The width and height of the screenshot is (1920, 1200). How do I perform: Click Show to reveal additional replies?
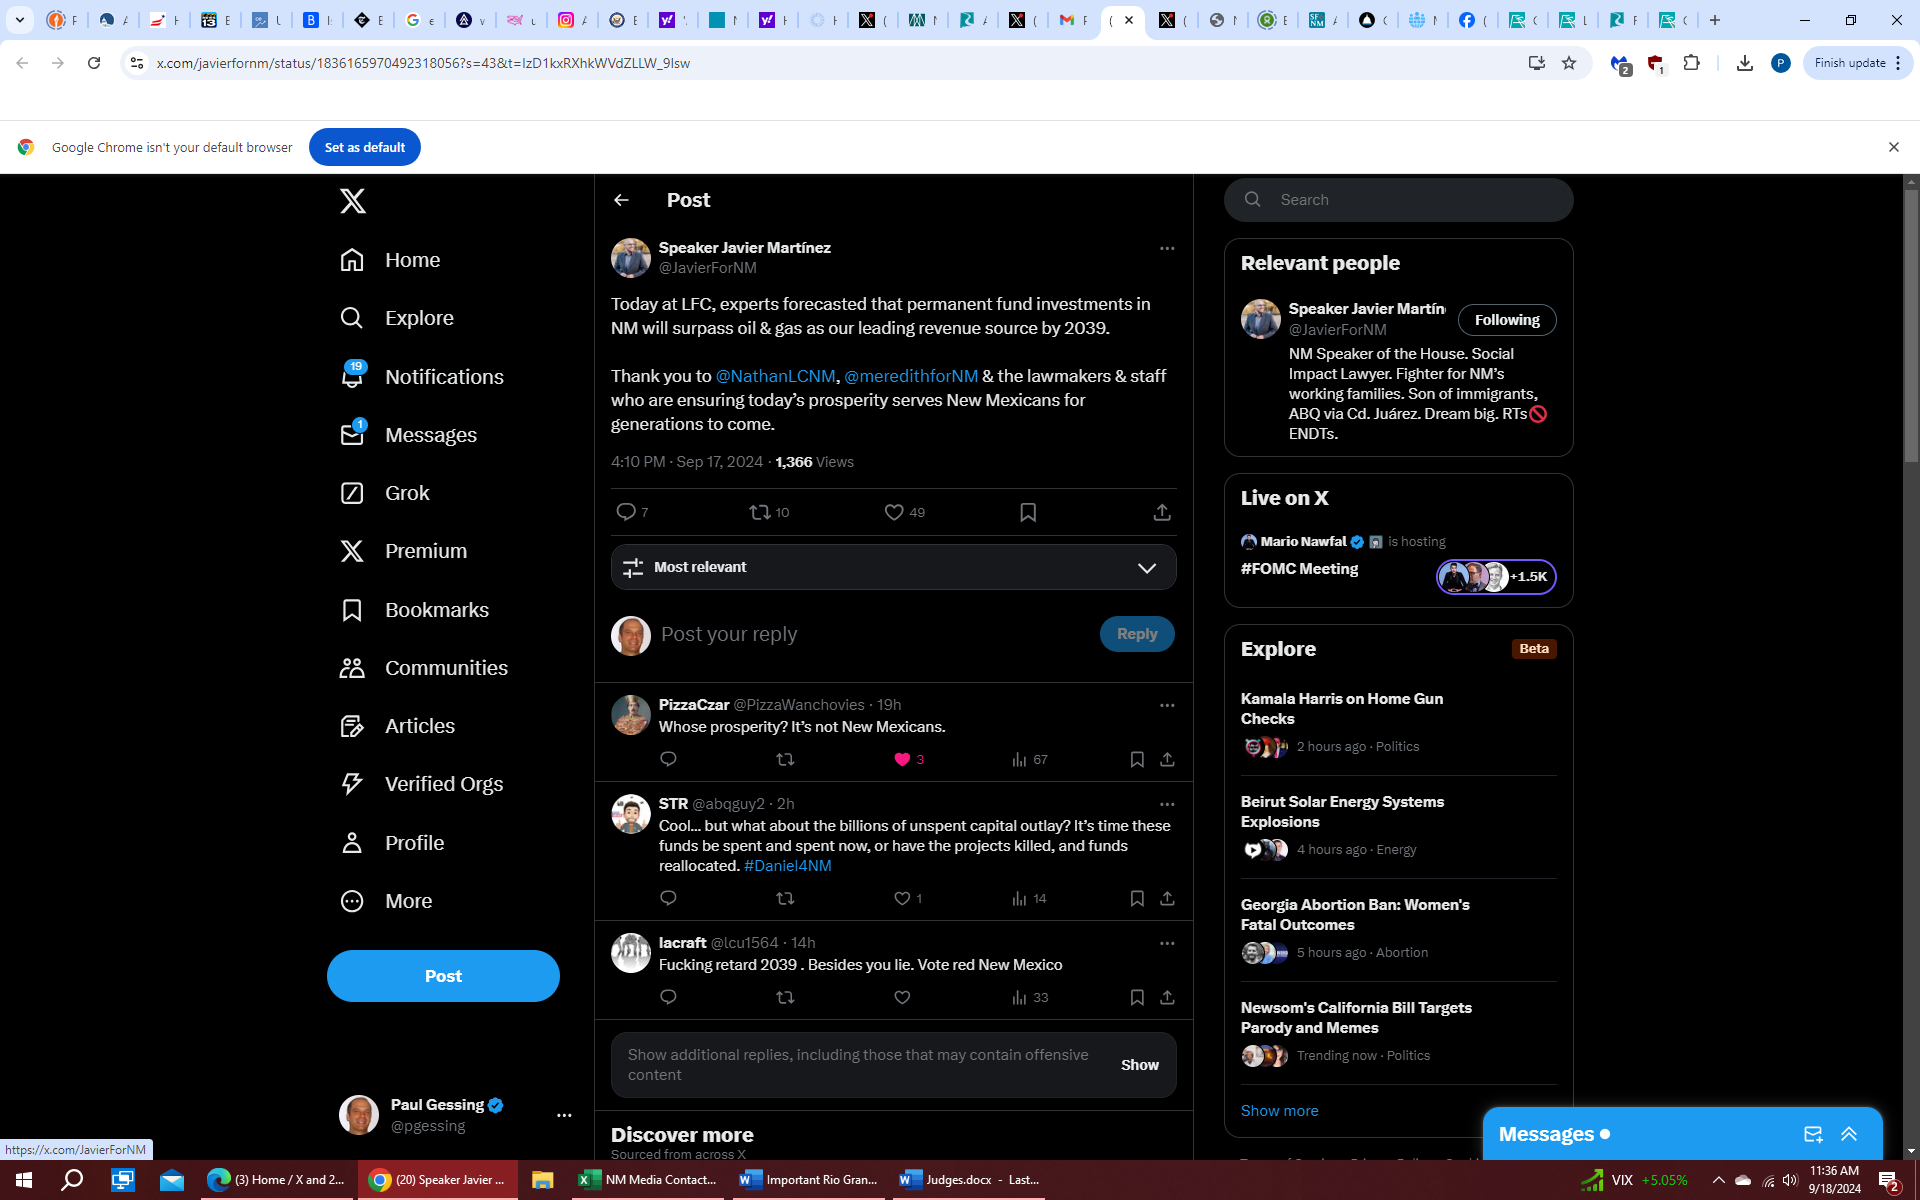coord(1139,1065)
